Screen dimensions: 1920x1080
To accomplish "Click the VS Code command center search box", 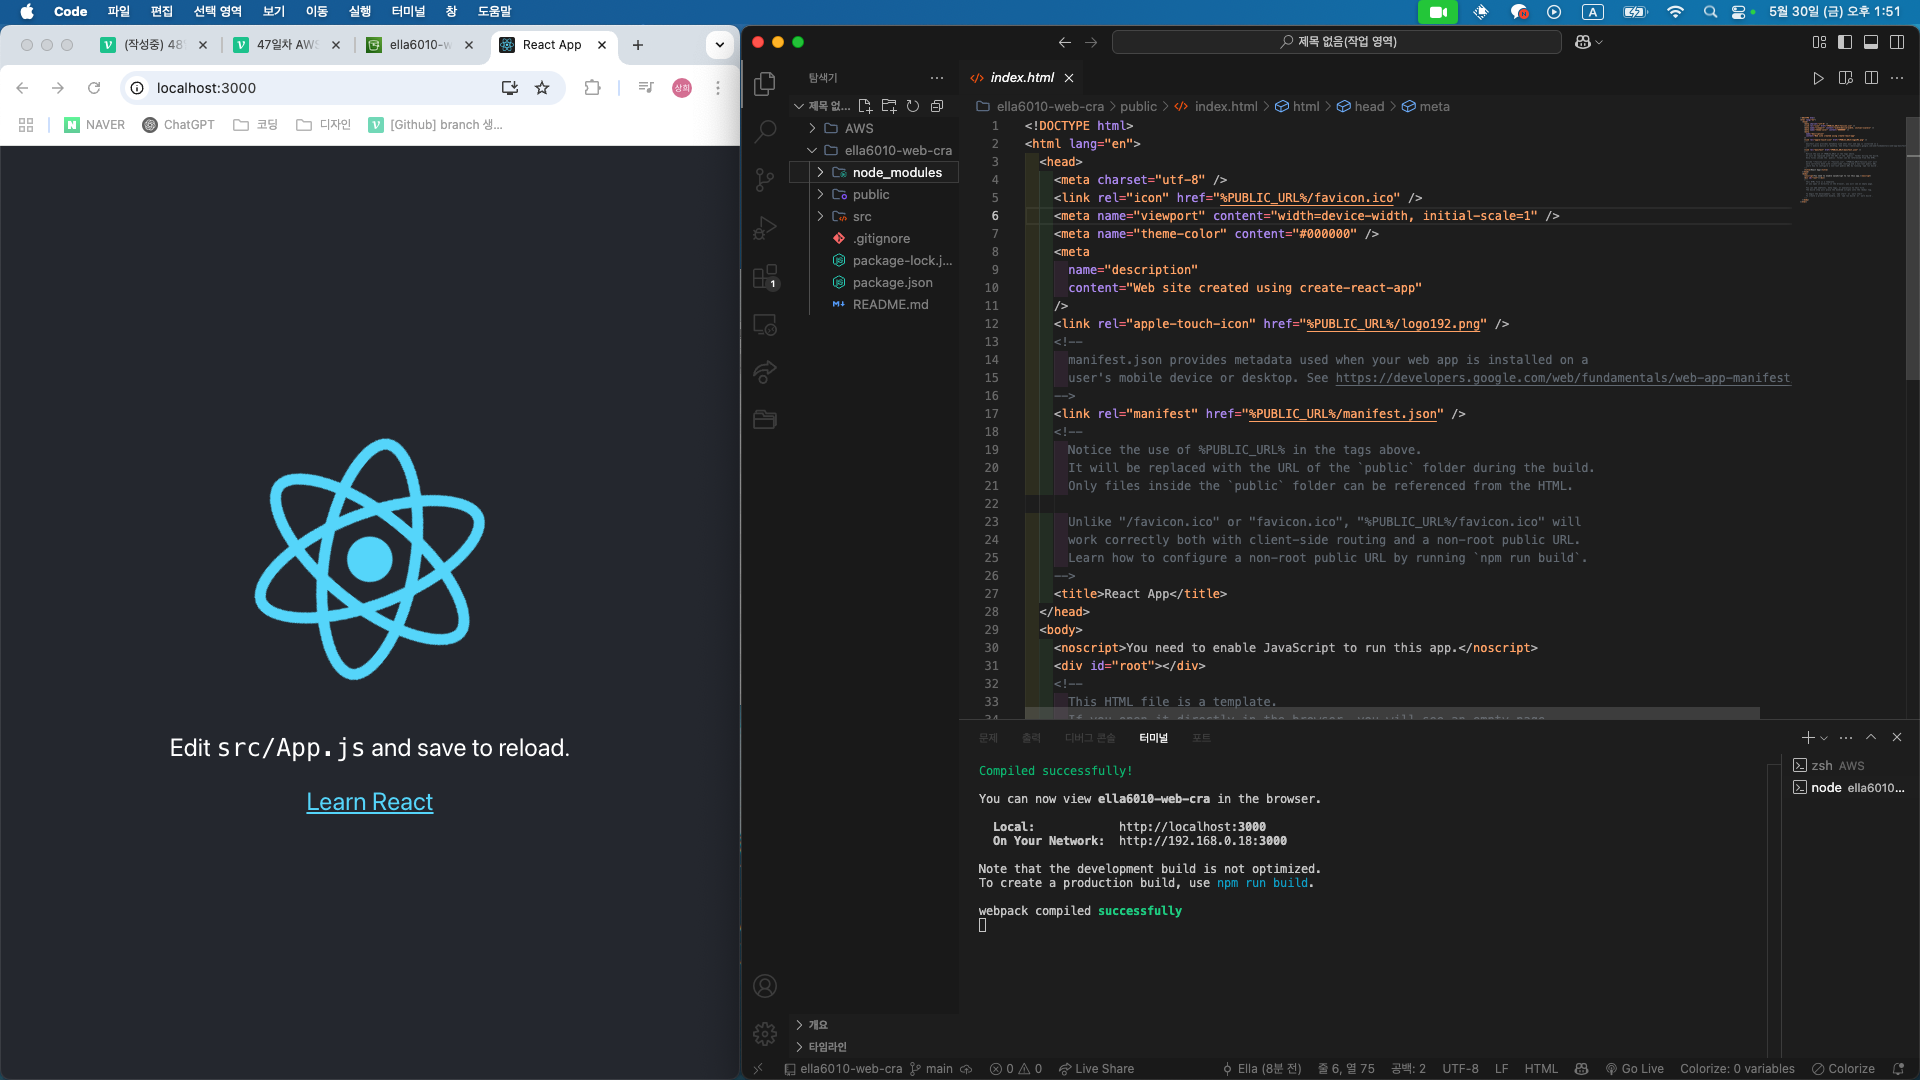I will click(x=1337, y=42).
